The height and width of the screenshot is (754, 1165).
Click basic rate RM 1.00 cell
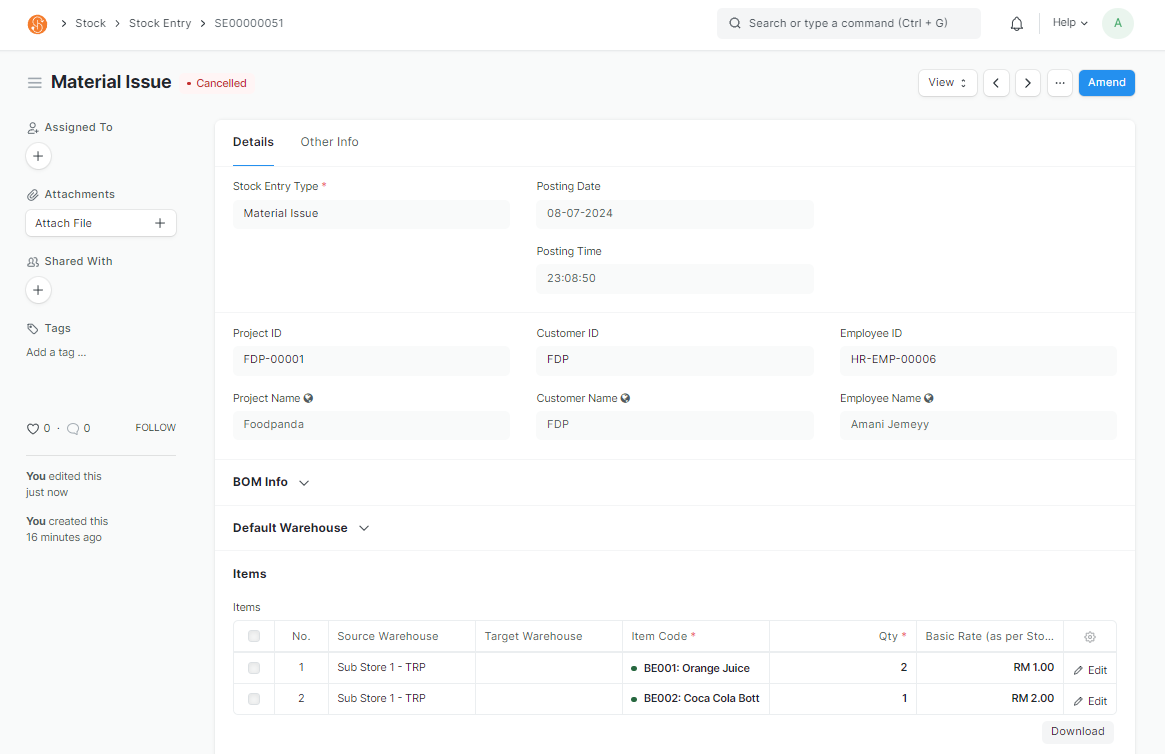point(990,668)
